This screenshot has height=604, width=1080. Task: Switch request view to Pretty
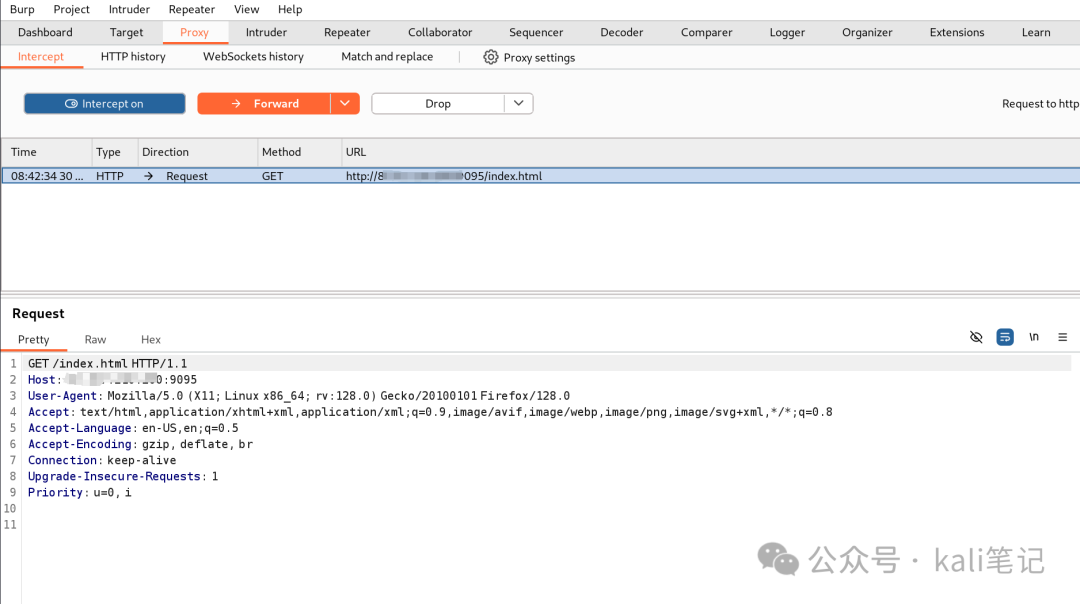(x=34, y=340)
